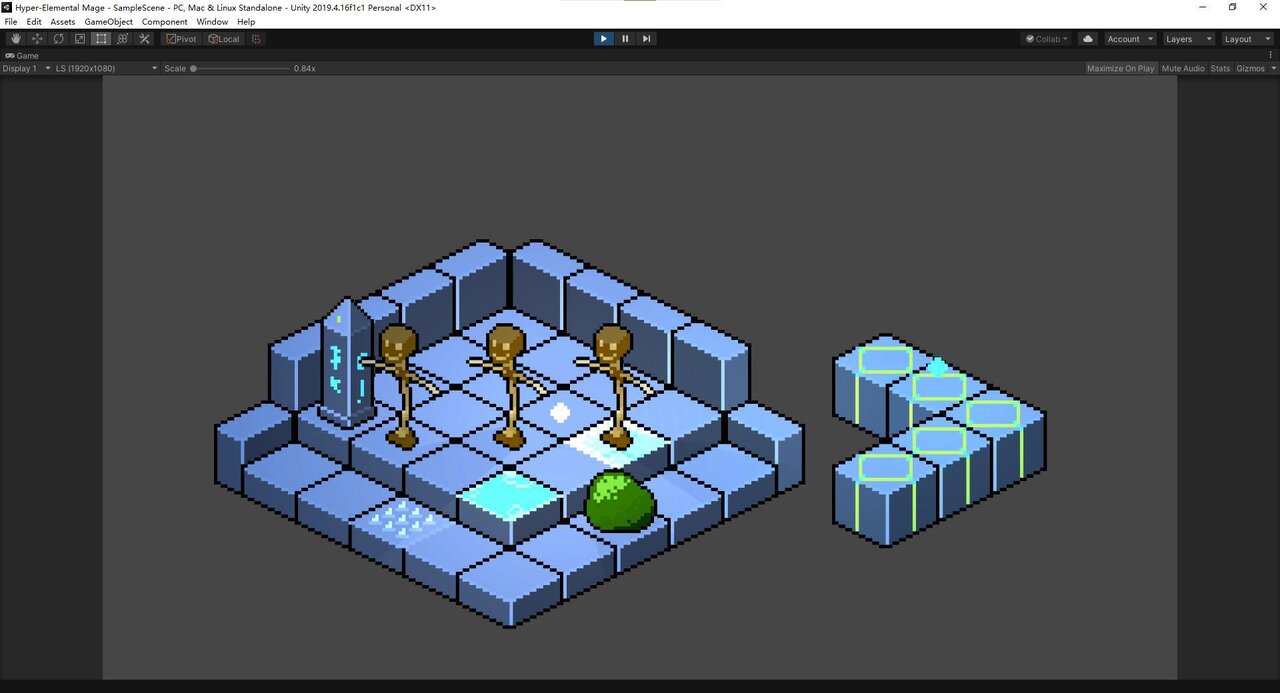Toggle Maximize On Play

point(1120,68)
